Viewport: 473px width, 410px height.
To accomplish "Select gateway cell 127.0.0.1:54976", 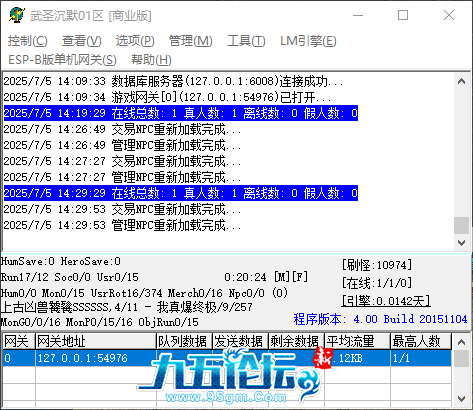I will pyautogui.click(x=96, y=358).
